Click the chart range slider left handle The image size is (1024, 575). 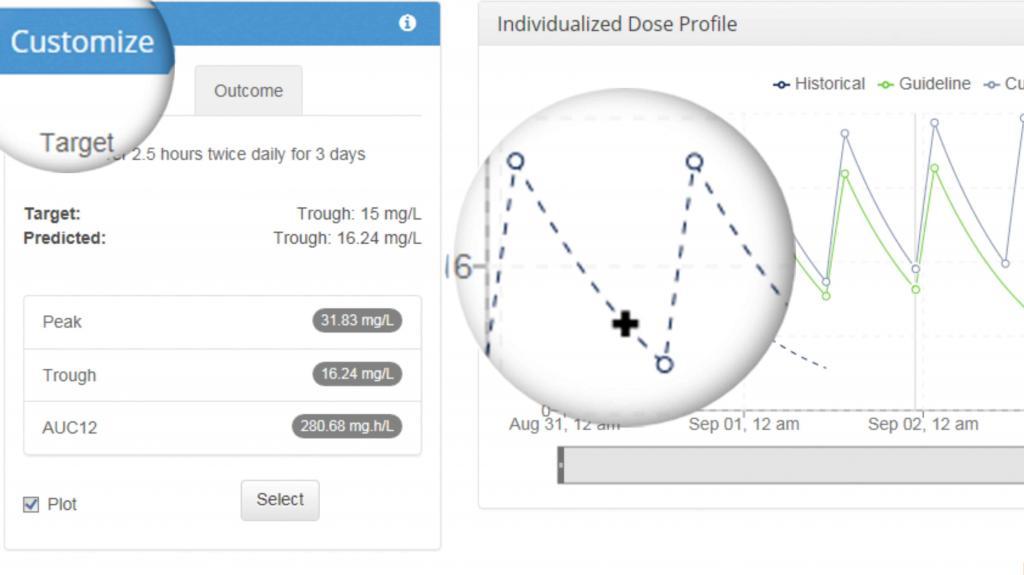coord(560,465)
